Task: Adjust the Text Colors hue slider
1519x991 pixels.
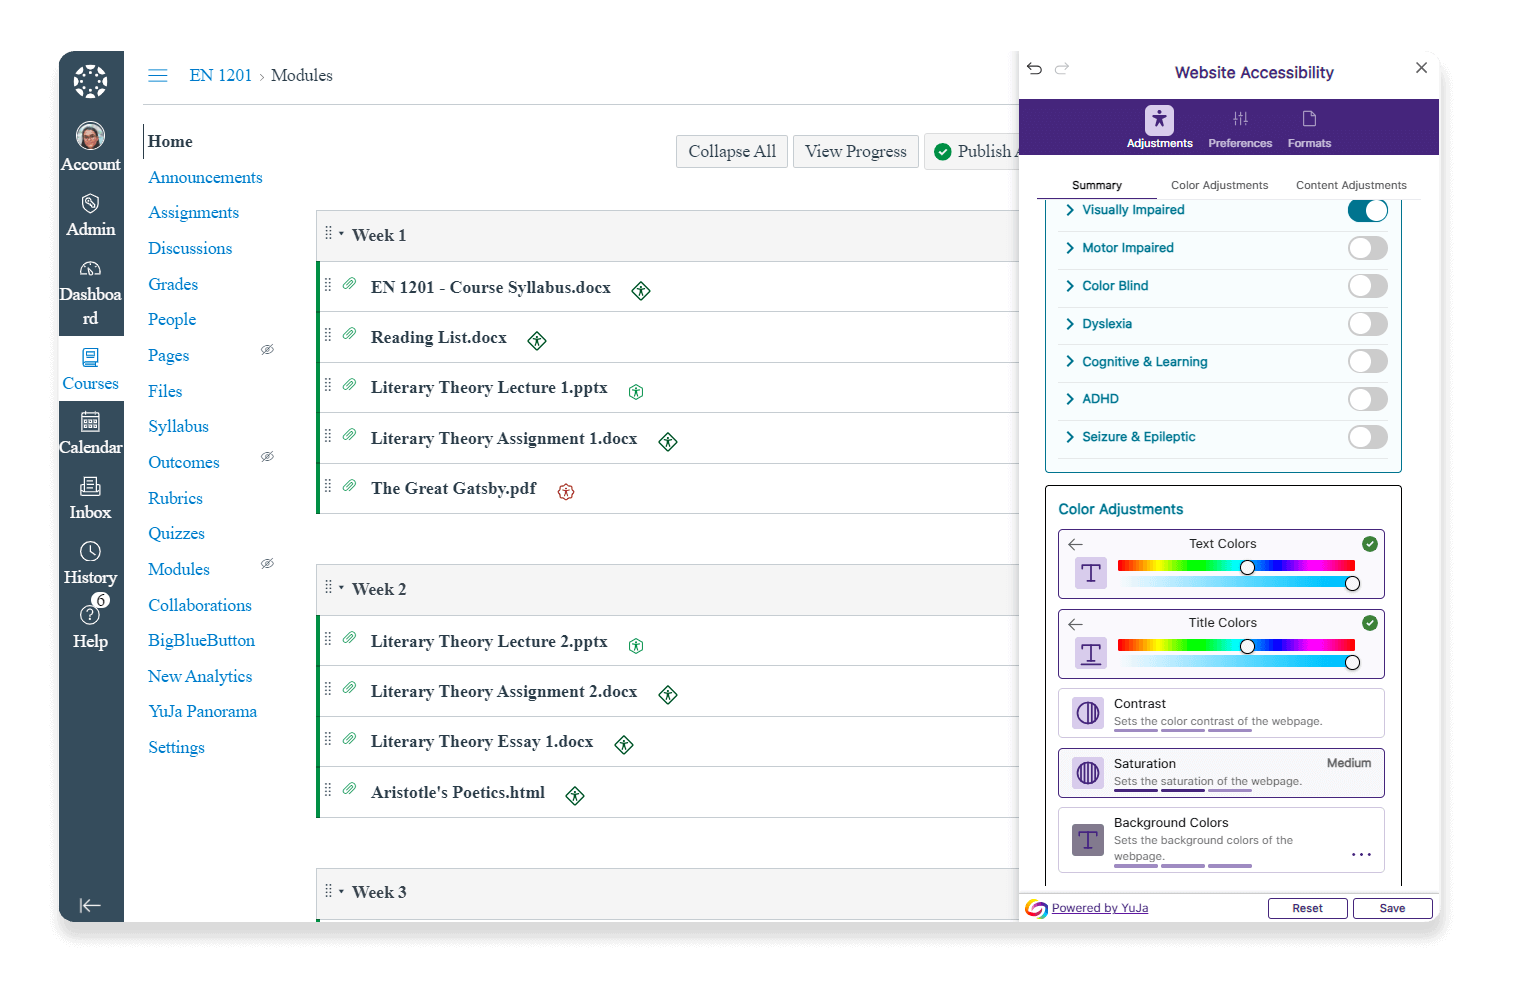Action: point(1247,567)
